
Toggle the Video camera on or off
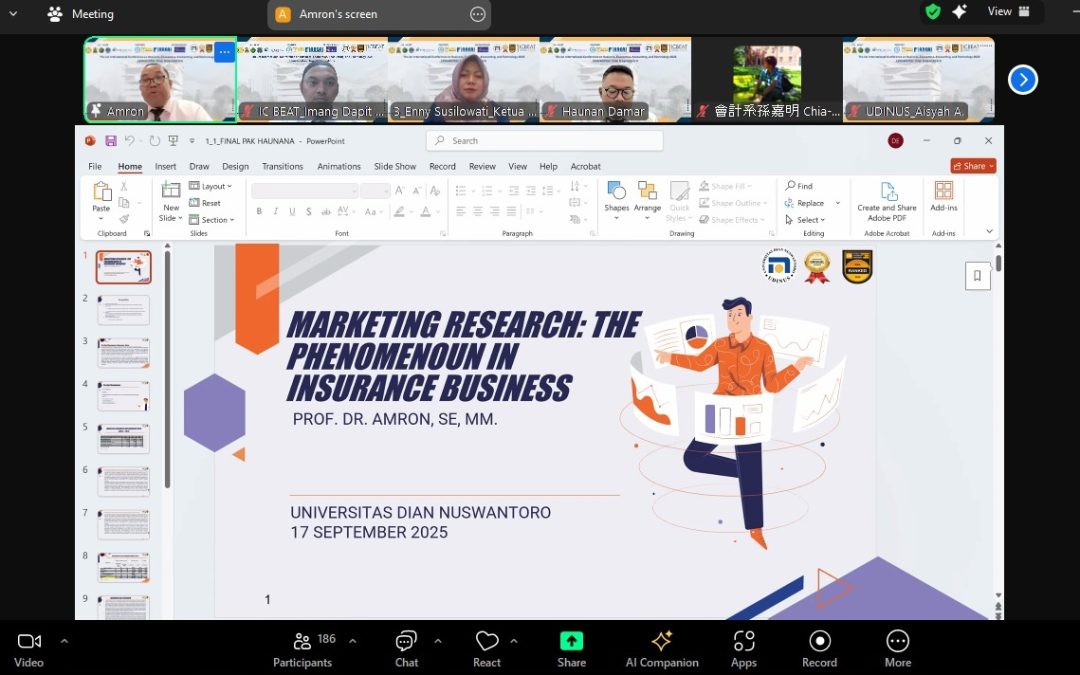(x=29, y=648)
